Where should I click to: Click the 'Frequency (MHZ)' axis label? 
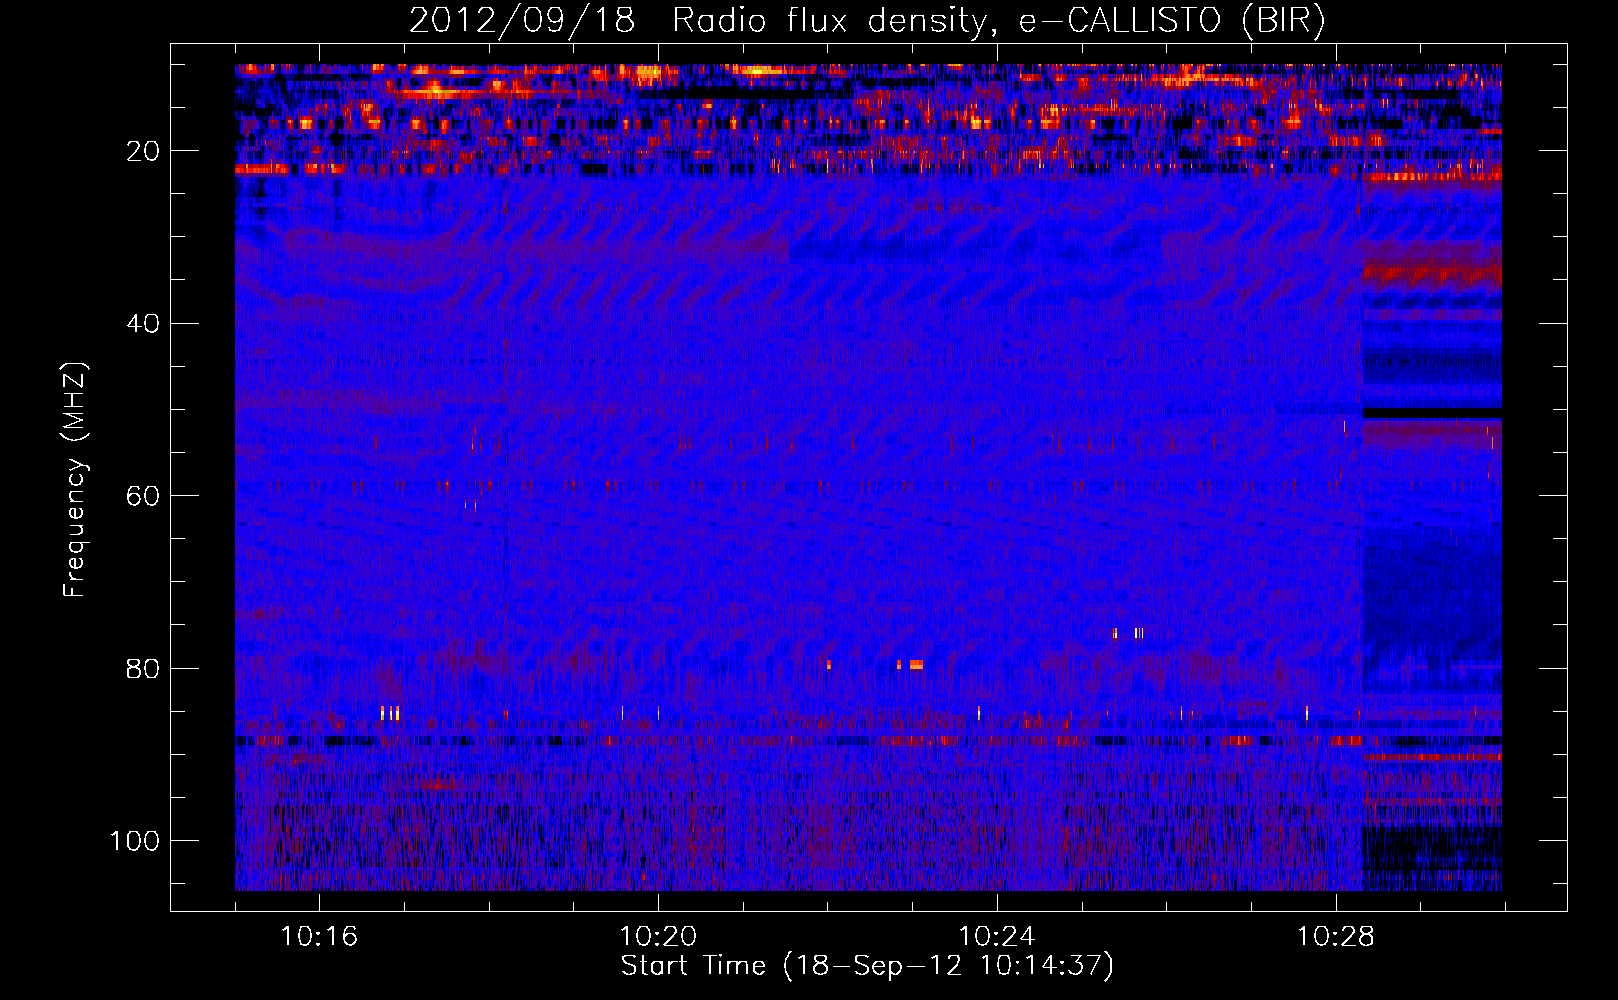point(75,479)
